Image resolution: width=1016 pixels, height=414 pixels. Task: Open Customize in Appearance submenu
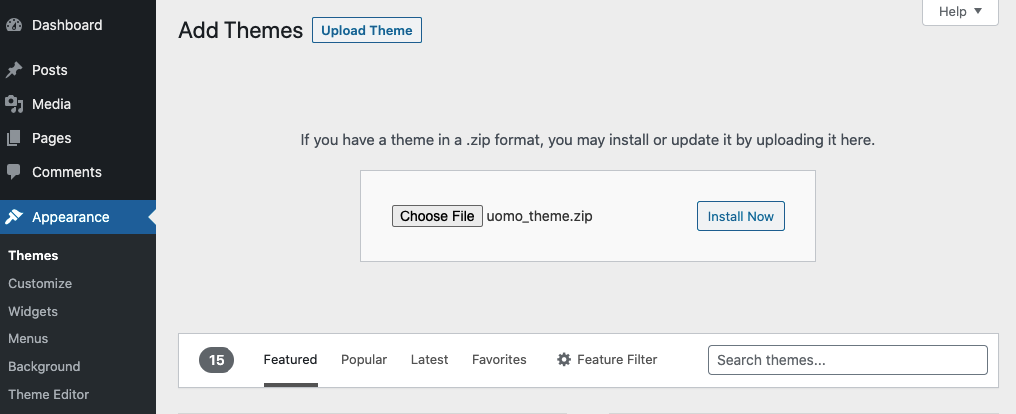[x=40, y=284]
